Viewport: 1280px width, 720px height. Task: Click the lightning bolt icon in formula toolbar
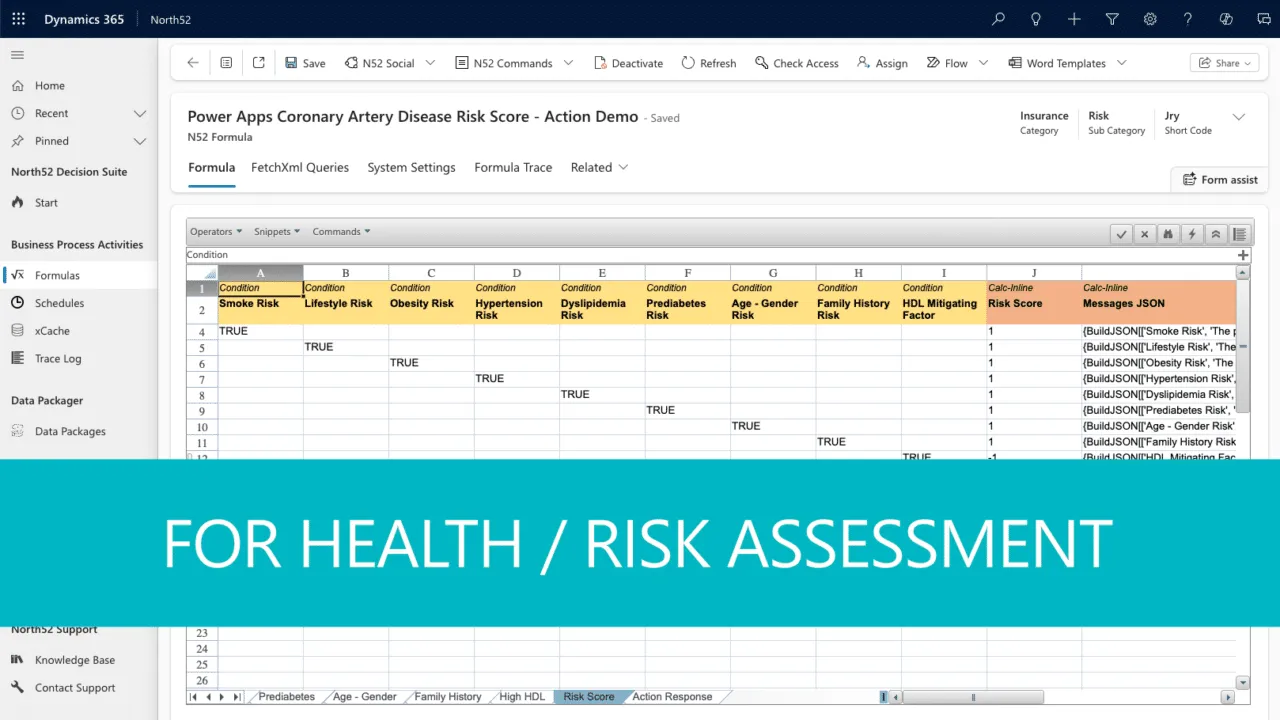click(x=1191, y=234)
